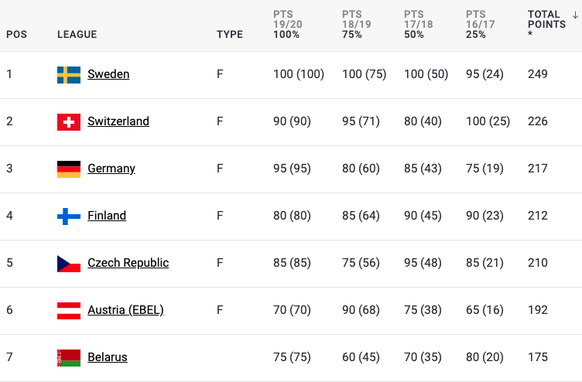Open the Belarus league link
582x382 pixels.
tap(107, 357)
